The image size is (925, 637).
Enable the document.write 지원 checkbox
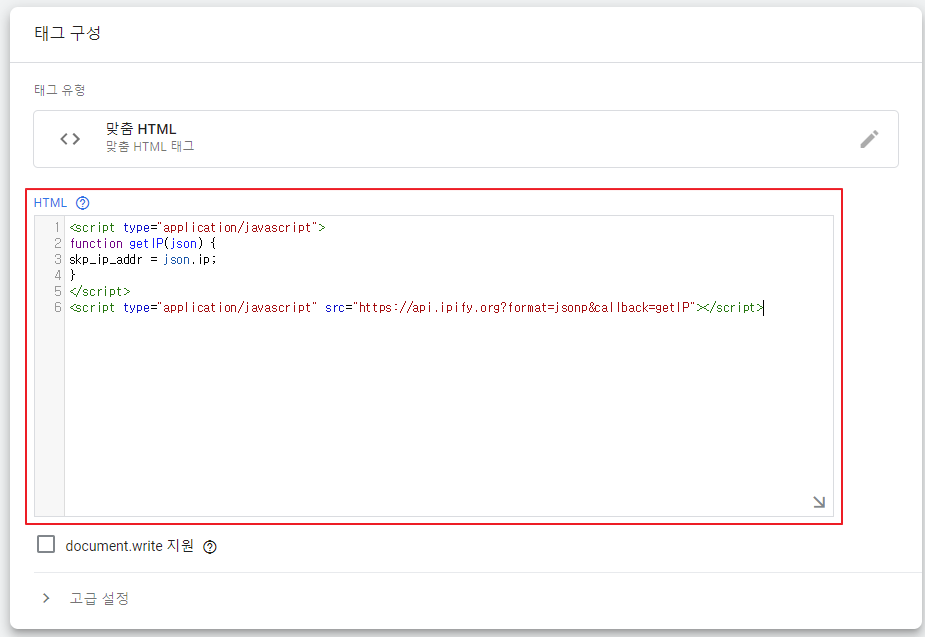click(x=46, y=544)
